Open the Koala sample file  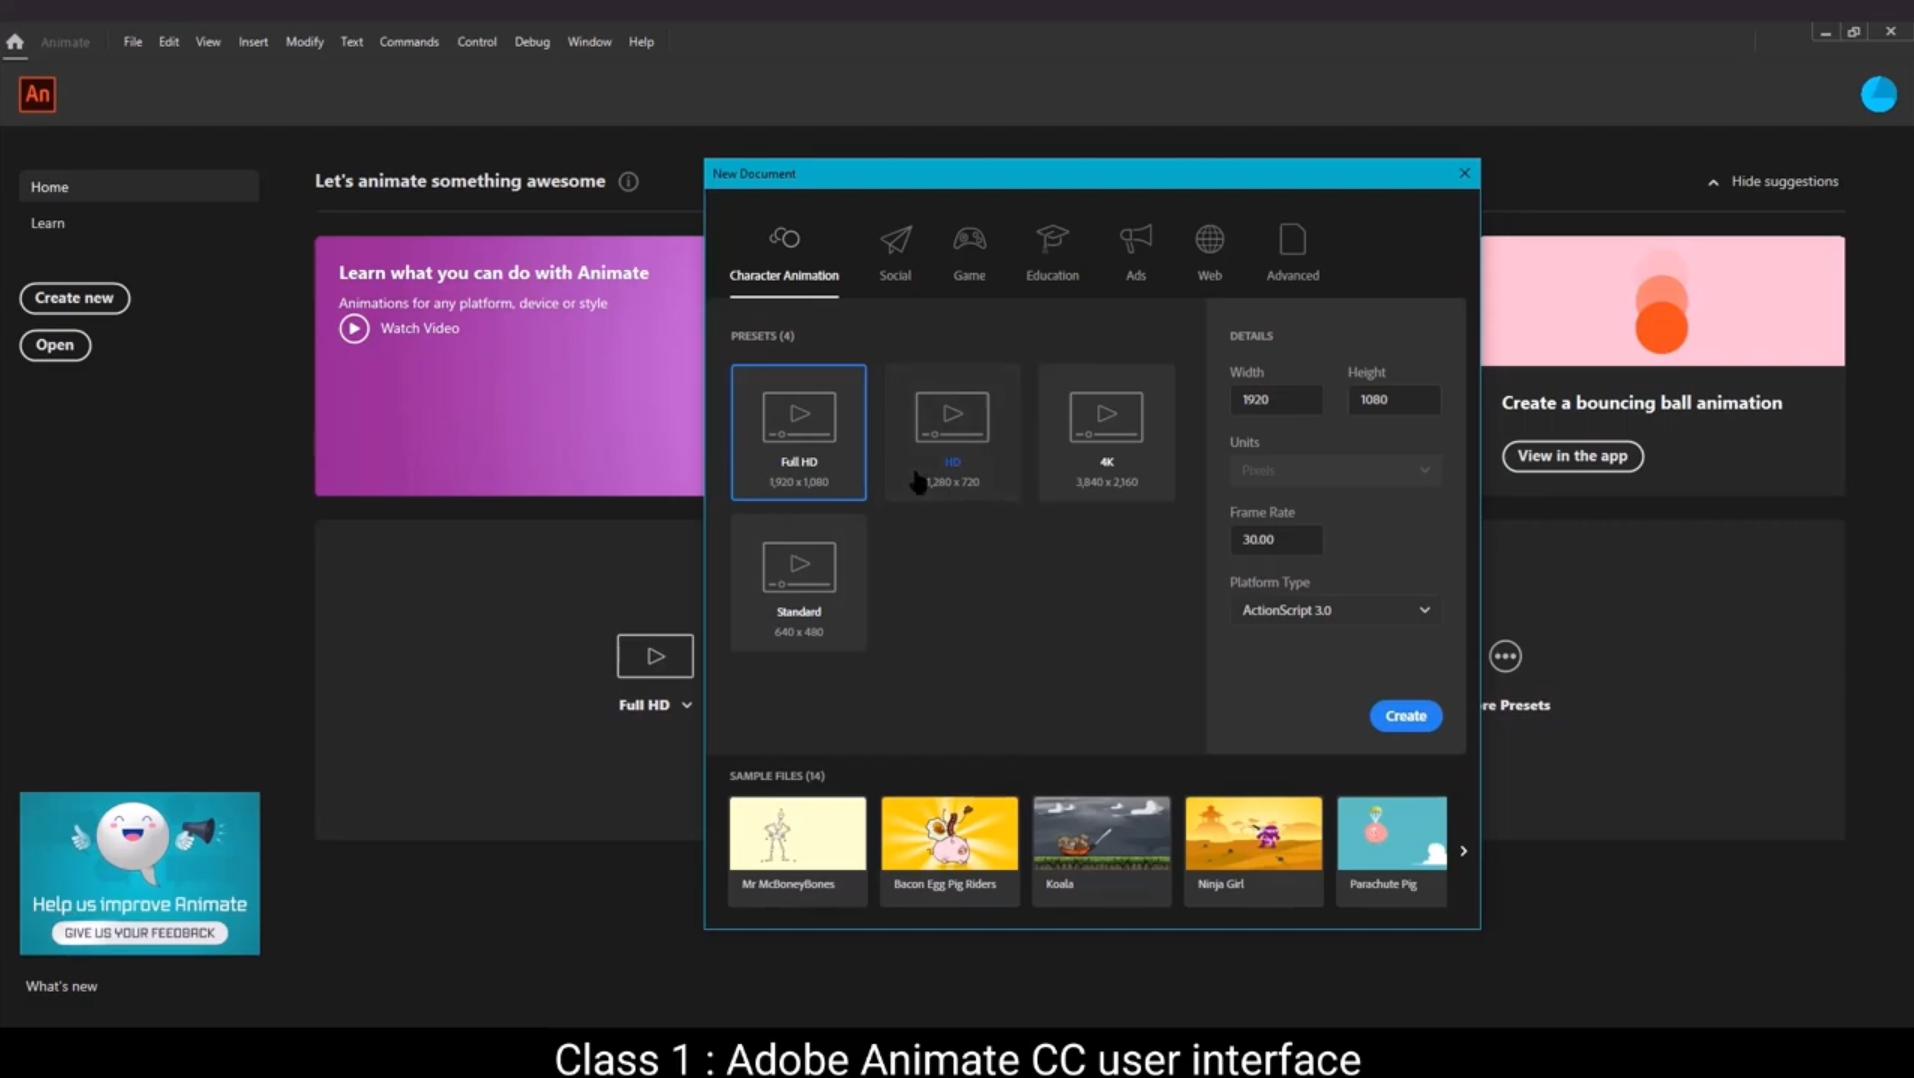click(1101, 850)
